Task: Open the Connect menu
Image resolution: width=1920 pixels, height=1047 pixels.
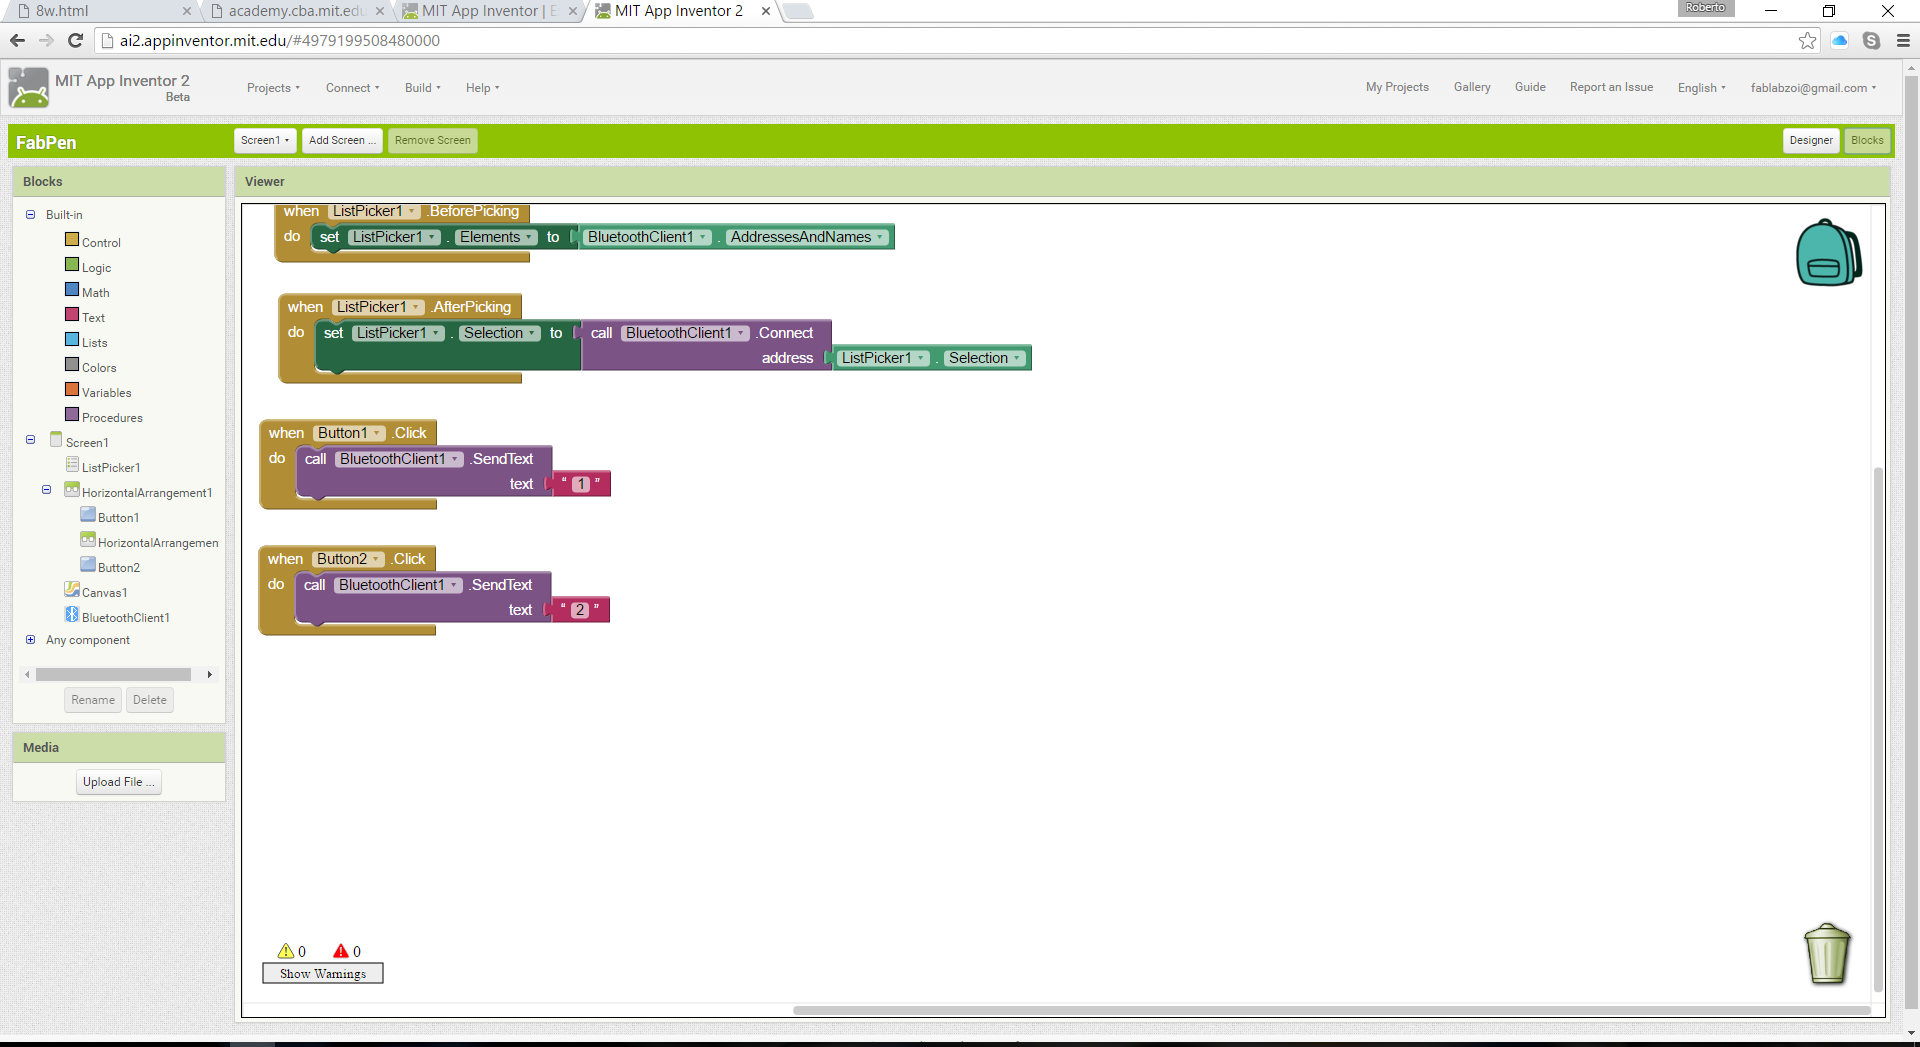Action: click(352, 88)
